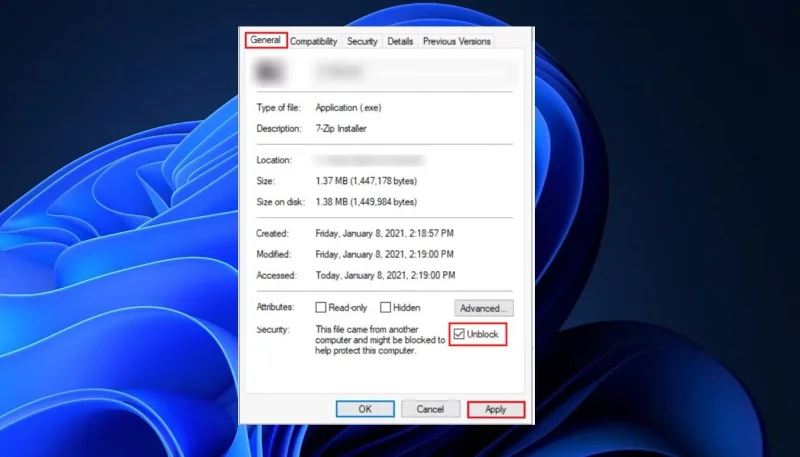The width and height of the screenshot is (800, 457).
Task: Click the blurred file icon at top
Action: click(269, 72)
